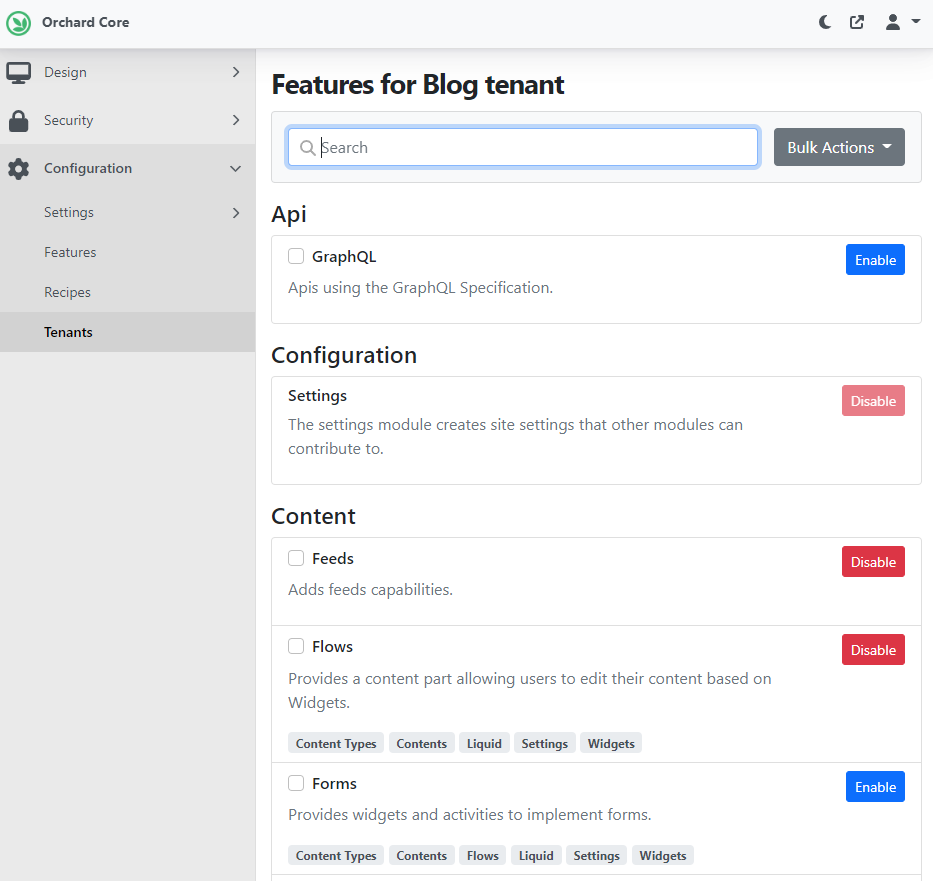Click the Orchard Core brand link

click(x=85, y=23)
